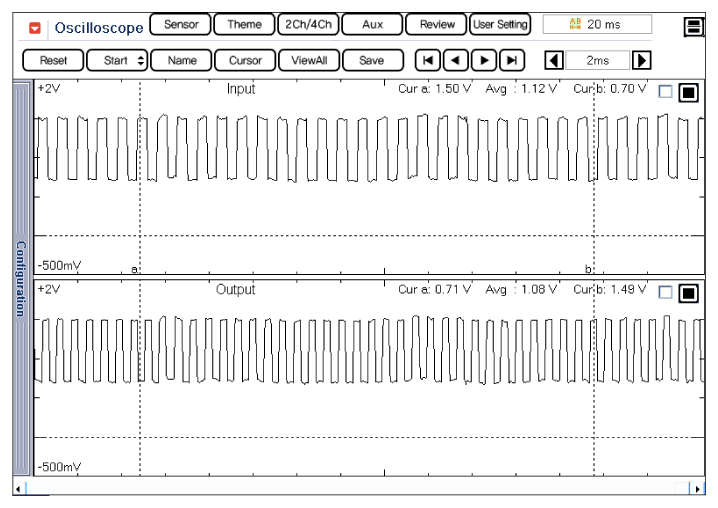The height and width of the screenshot is (508, 718).
Task: Jump to the first waveform frame
Action: point(428,60)
